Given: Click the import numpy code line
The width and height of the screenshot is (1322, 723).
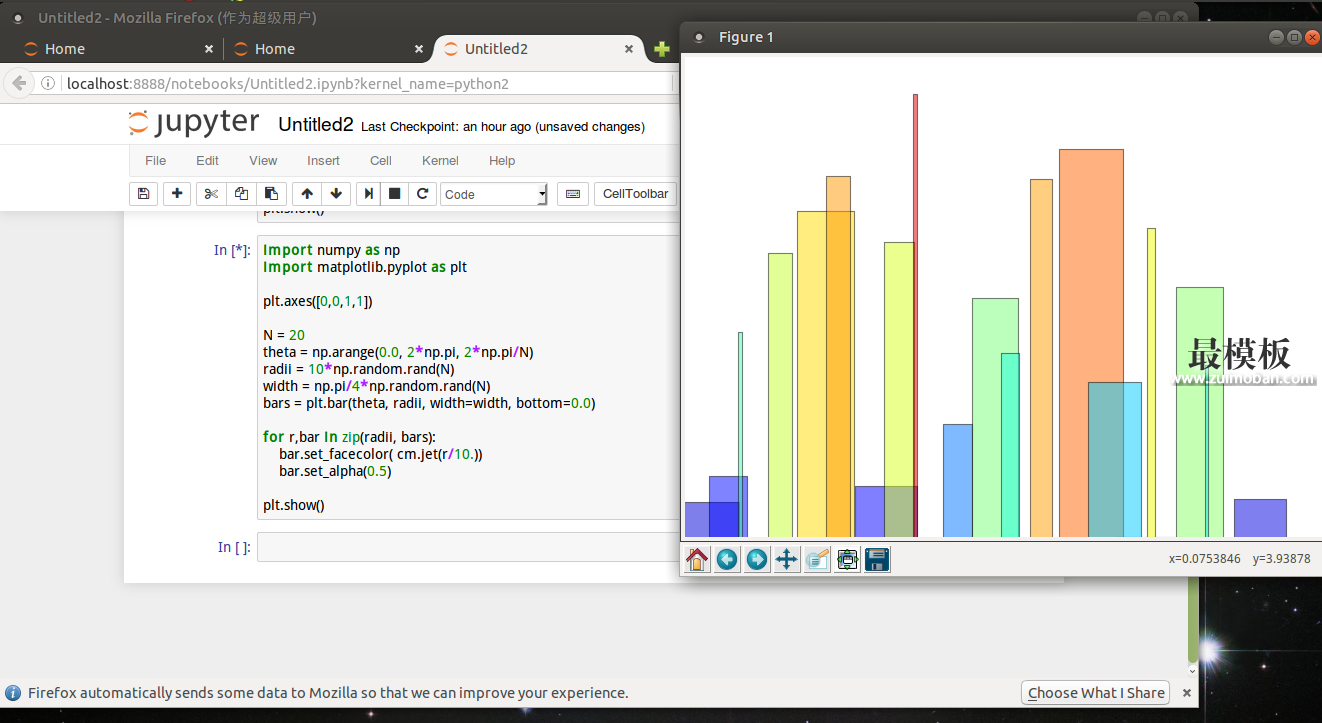Looking at the screenshot, I should [x=331, y=250].
